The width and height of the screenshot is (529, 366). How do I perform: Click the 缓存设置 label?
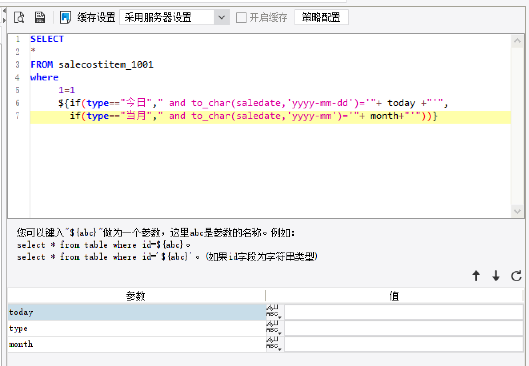96,17
